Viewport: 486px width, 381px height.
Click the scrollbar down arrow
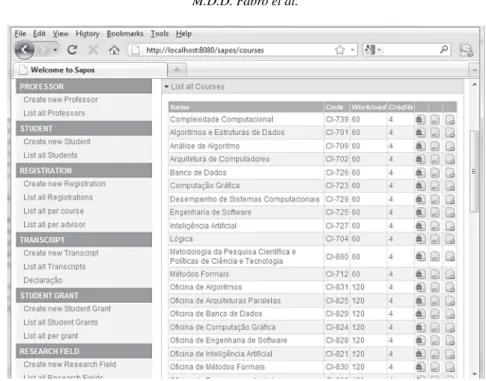click(x=474, y=374)
